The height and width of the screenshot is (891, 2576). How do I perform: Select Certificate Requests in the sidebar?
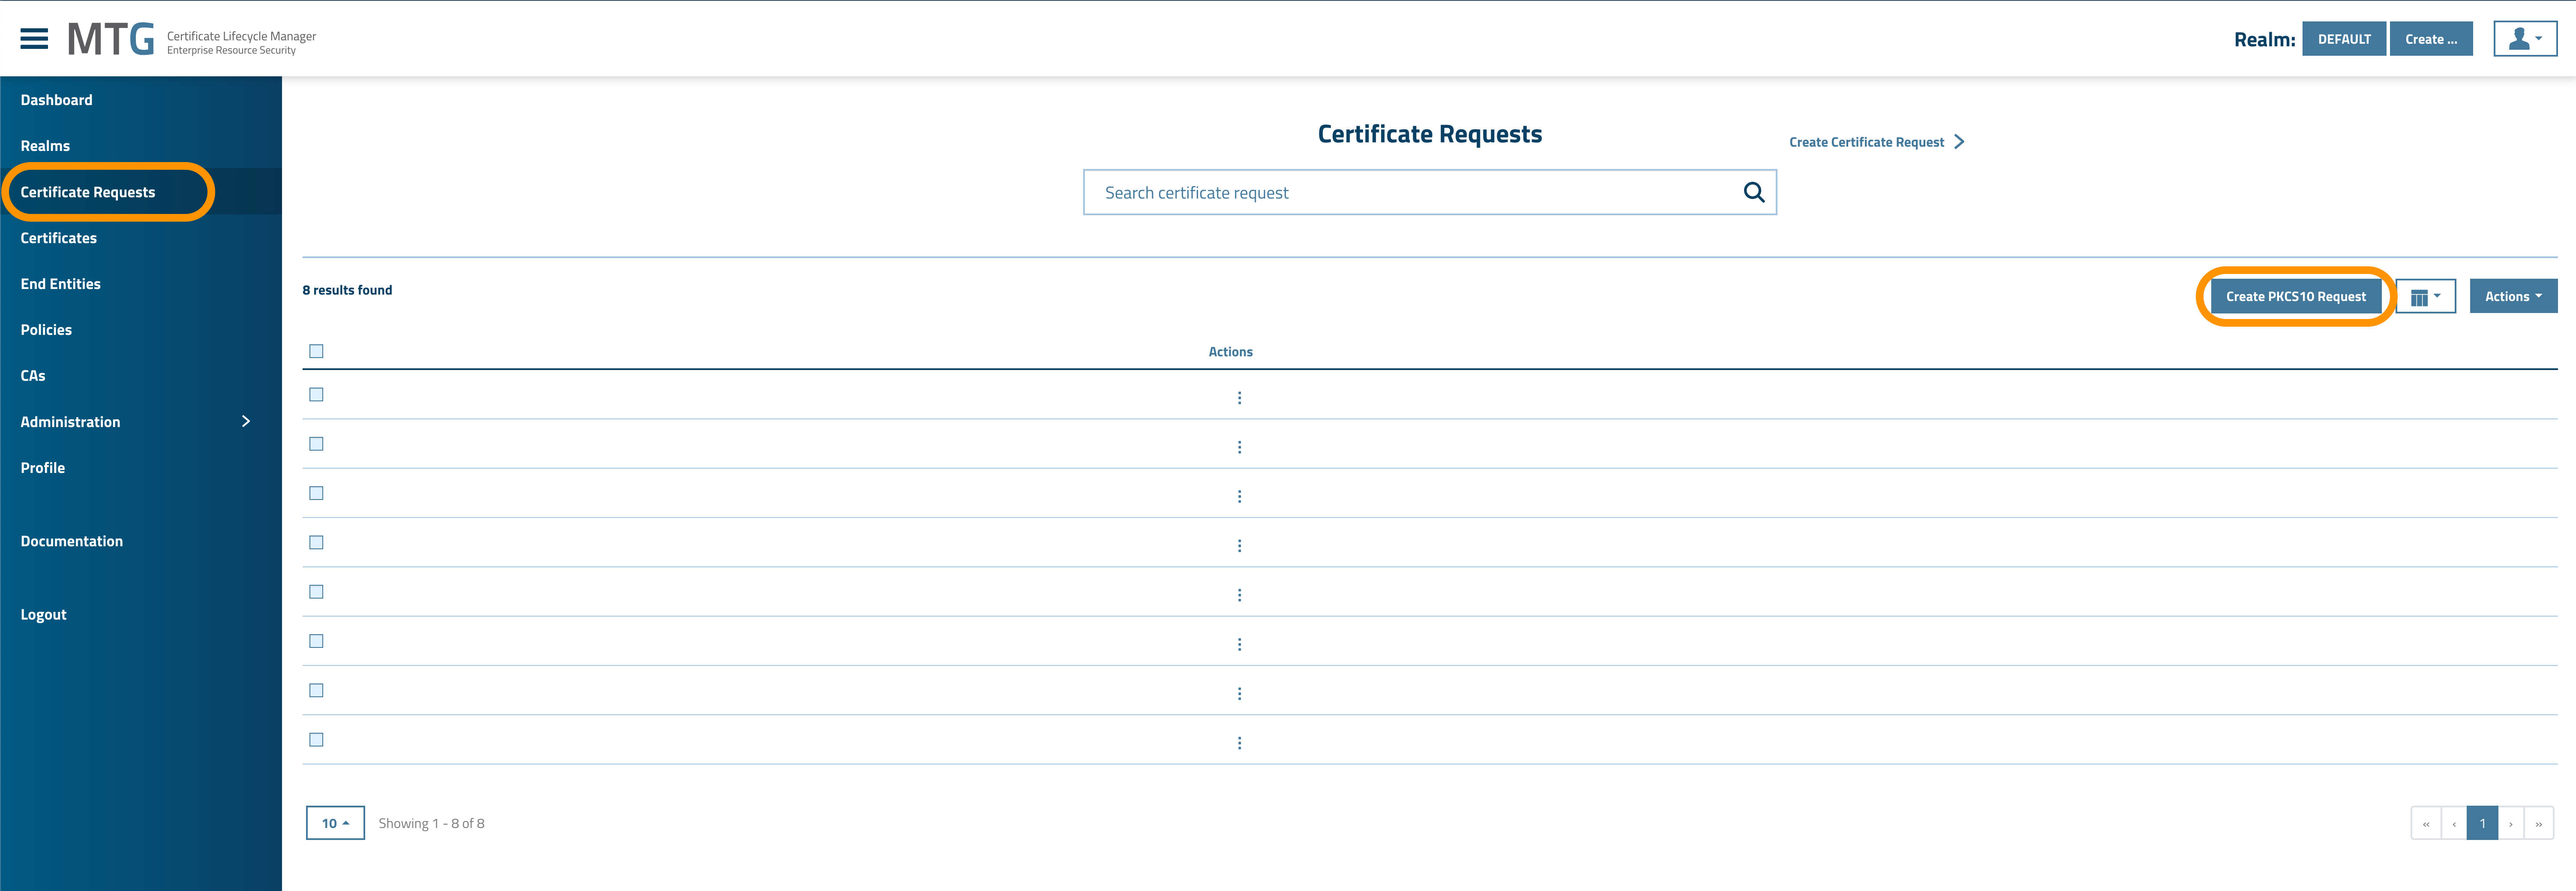point(88,192)
